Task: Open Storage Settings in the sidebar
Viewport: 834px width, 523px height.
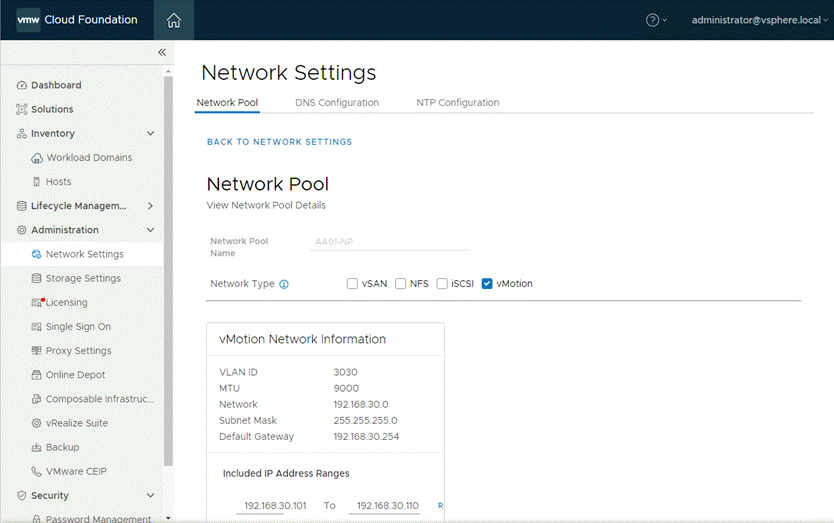Action: (83, 278)
